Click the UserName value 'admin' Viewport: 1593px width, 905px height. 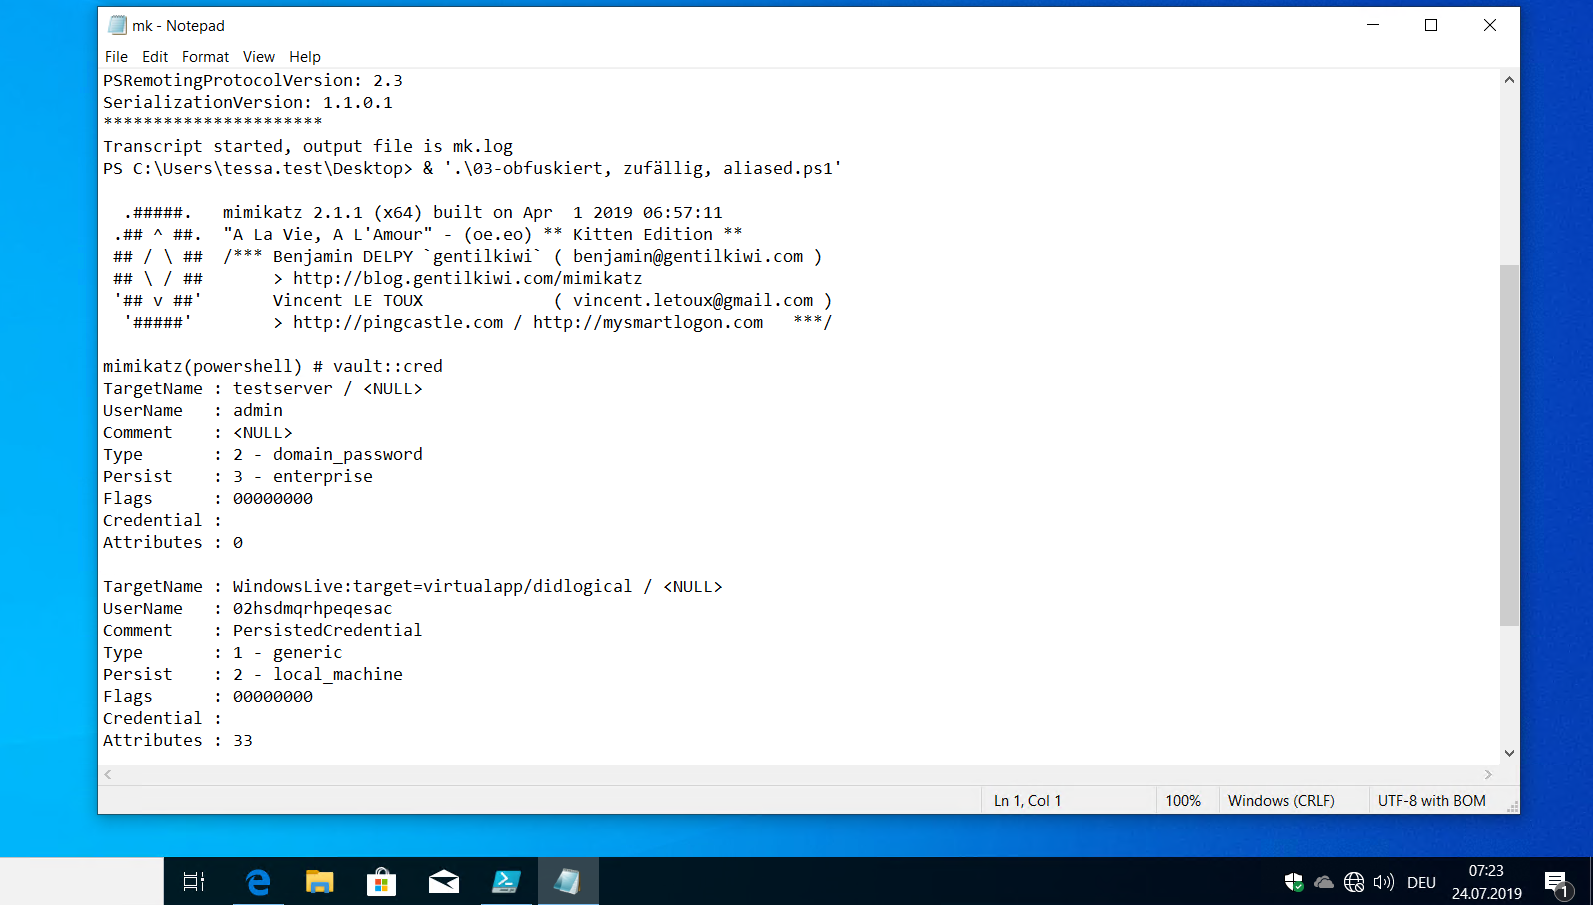click(x=258, y=410)
